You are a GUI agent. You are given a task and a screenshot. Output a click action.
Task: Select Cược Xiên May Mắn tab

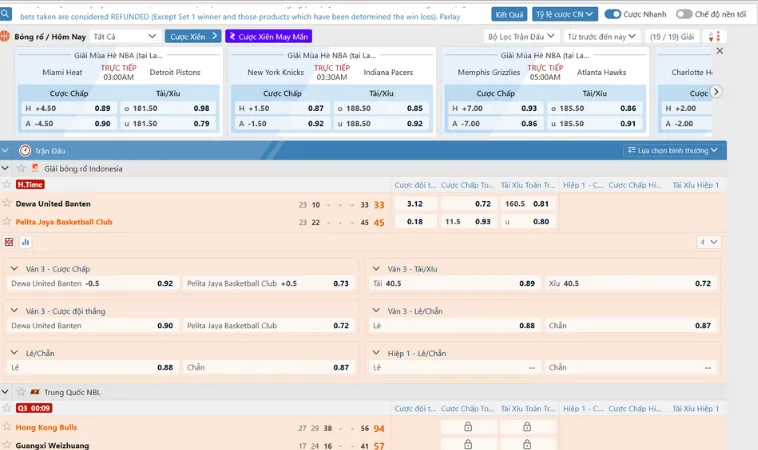click(x=268, y=36)
